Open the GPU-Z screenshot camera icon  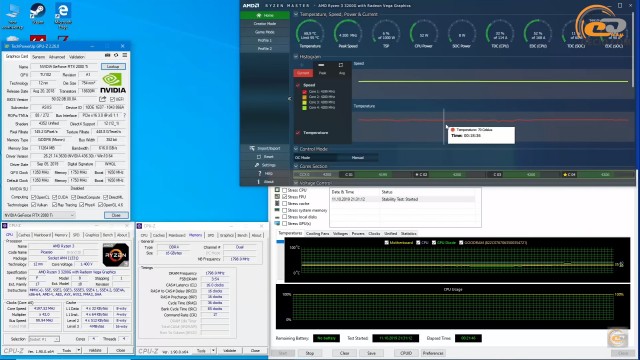click(107, 55)
